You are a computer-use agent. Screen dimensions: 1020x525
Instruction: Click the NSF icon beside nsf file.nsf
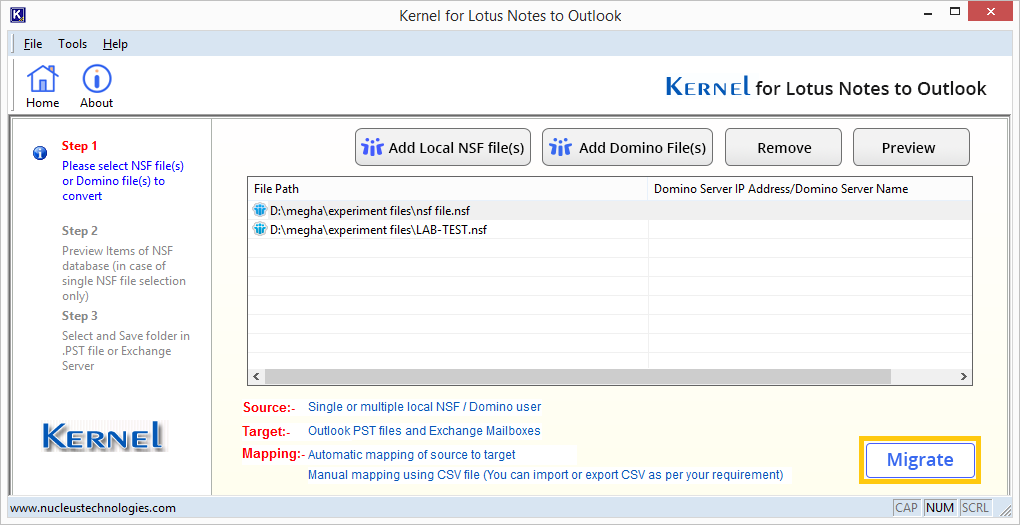pyautogui.click(x=260, y=210)
